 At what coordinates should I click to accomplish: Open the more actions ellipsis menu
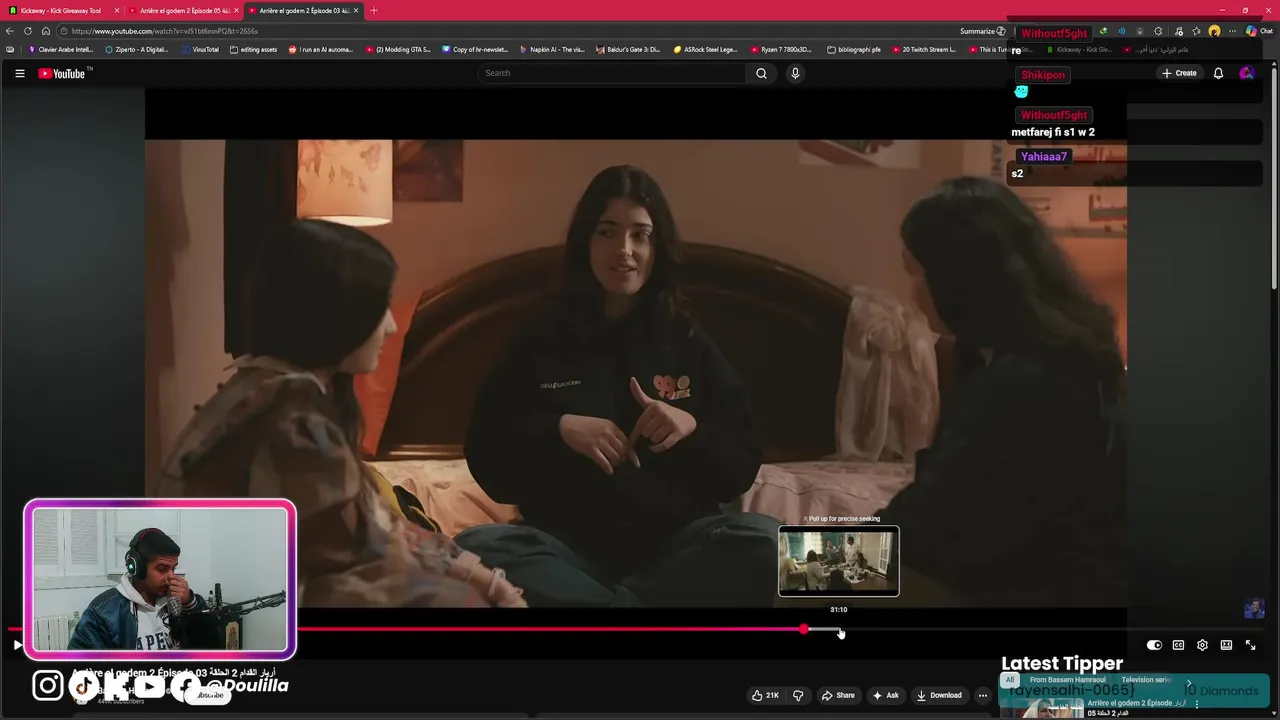coord(983,695)
